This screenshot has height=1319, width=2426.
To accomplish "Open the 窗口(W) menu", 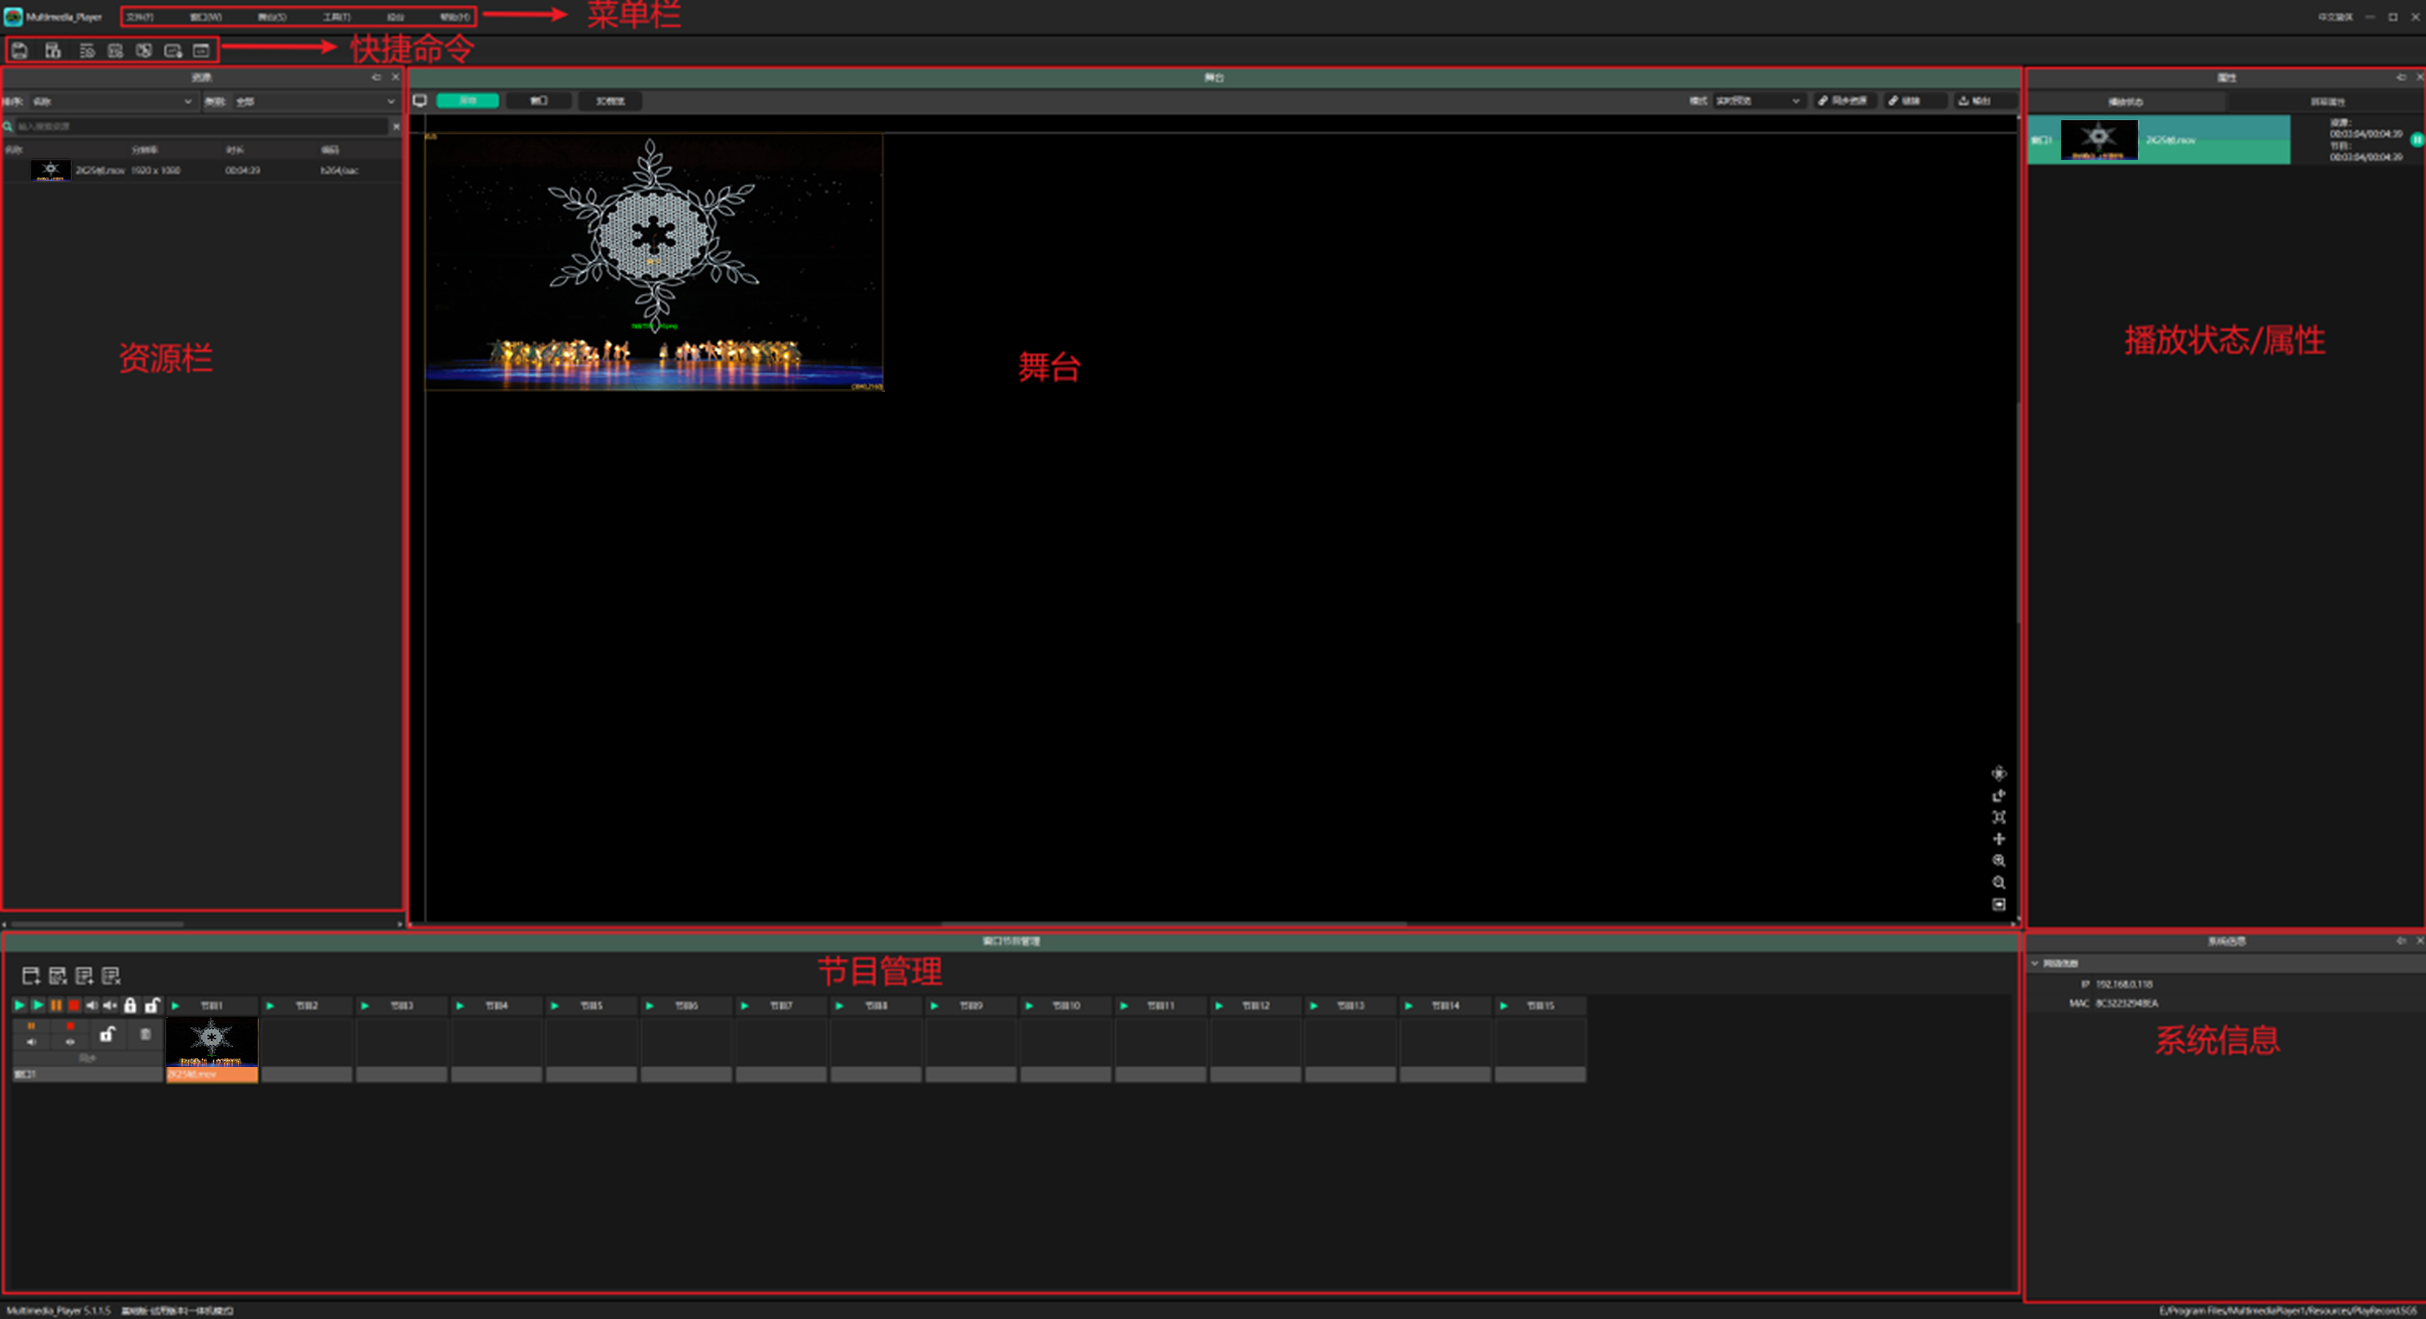I will 206,17.
